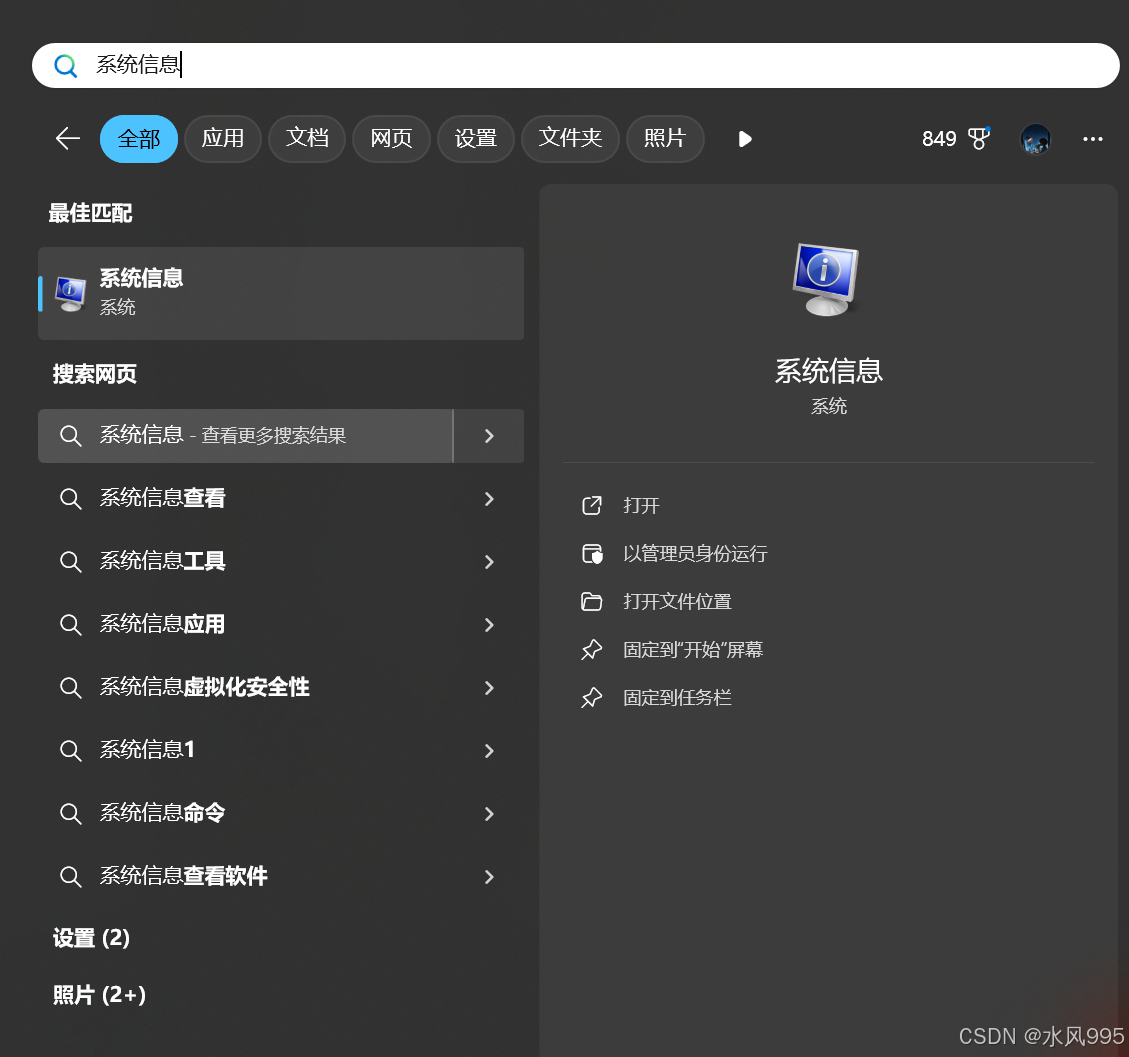Expand the 设置 (2) results group
The width and height of the screenshot is (1129, 1057).
pos(91,937)
